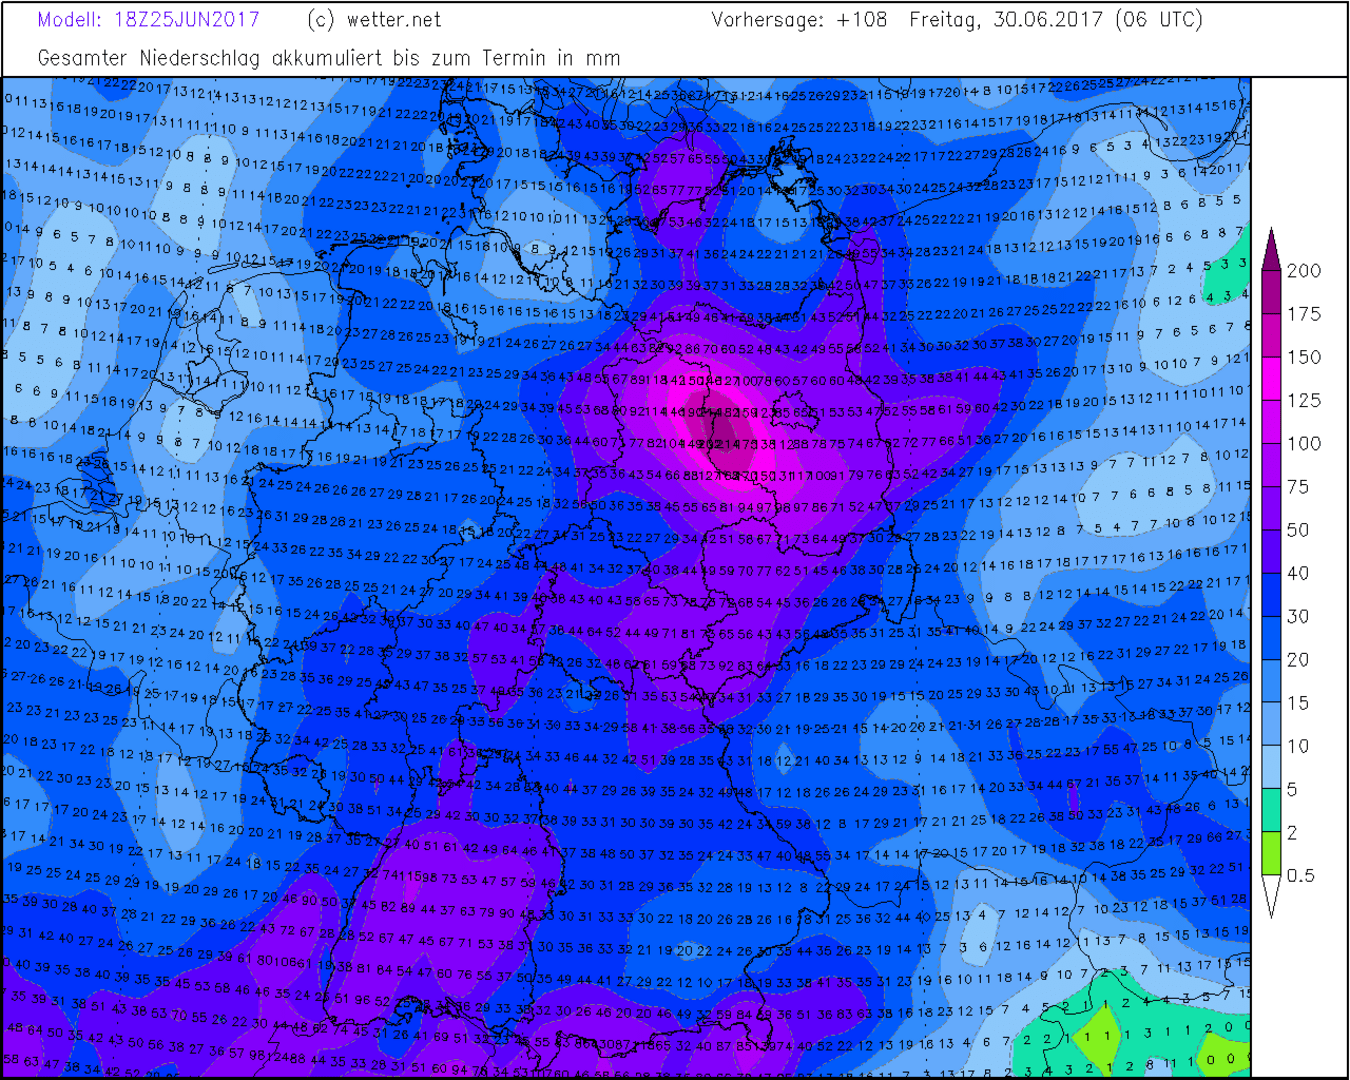Select the lime legend swatch between 0.5 and 2
1350x1080 pixels.
1271,853
